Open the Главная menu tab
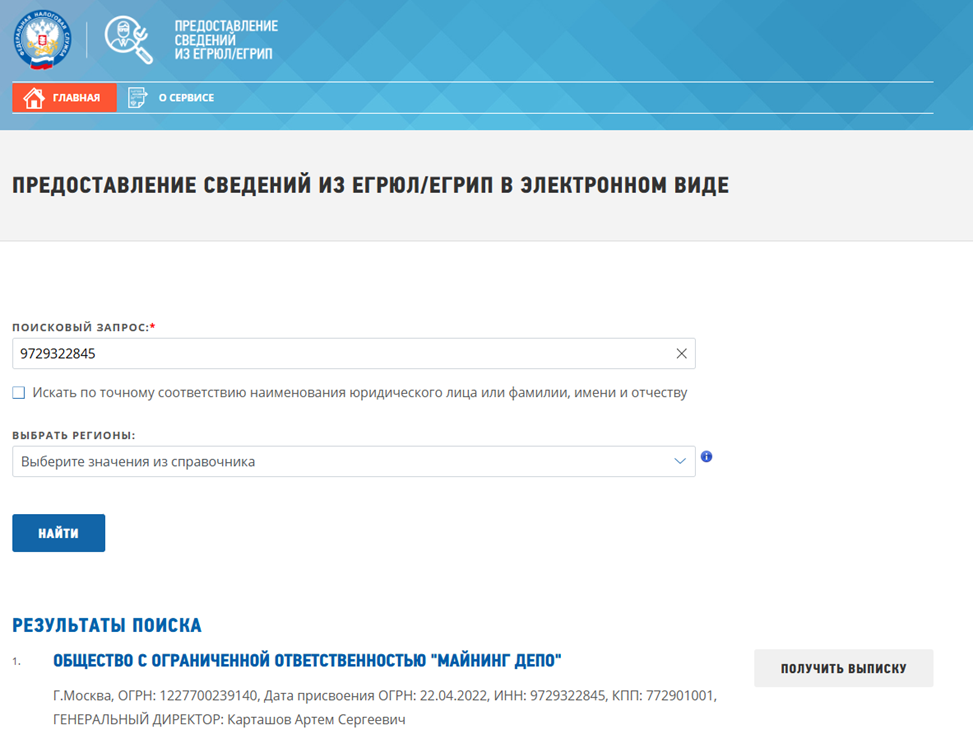Image resolution: width=973 pixels, height=744 pixels. click(65, 98)
